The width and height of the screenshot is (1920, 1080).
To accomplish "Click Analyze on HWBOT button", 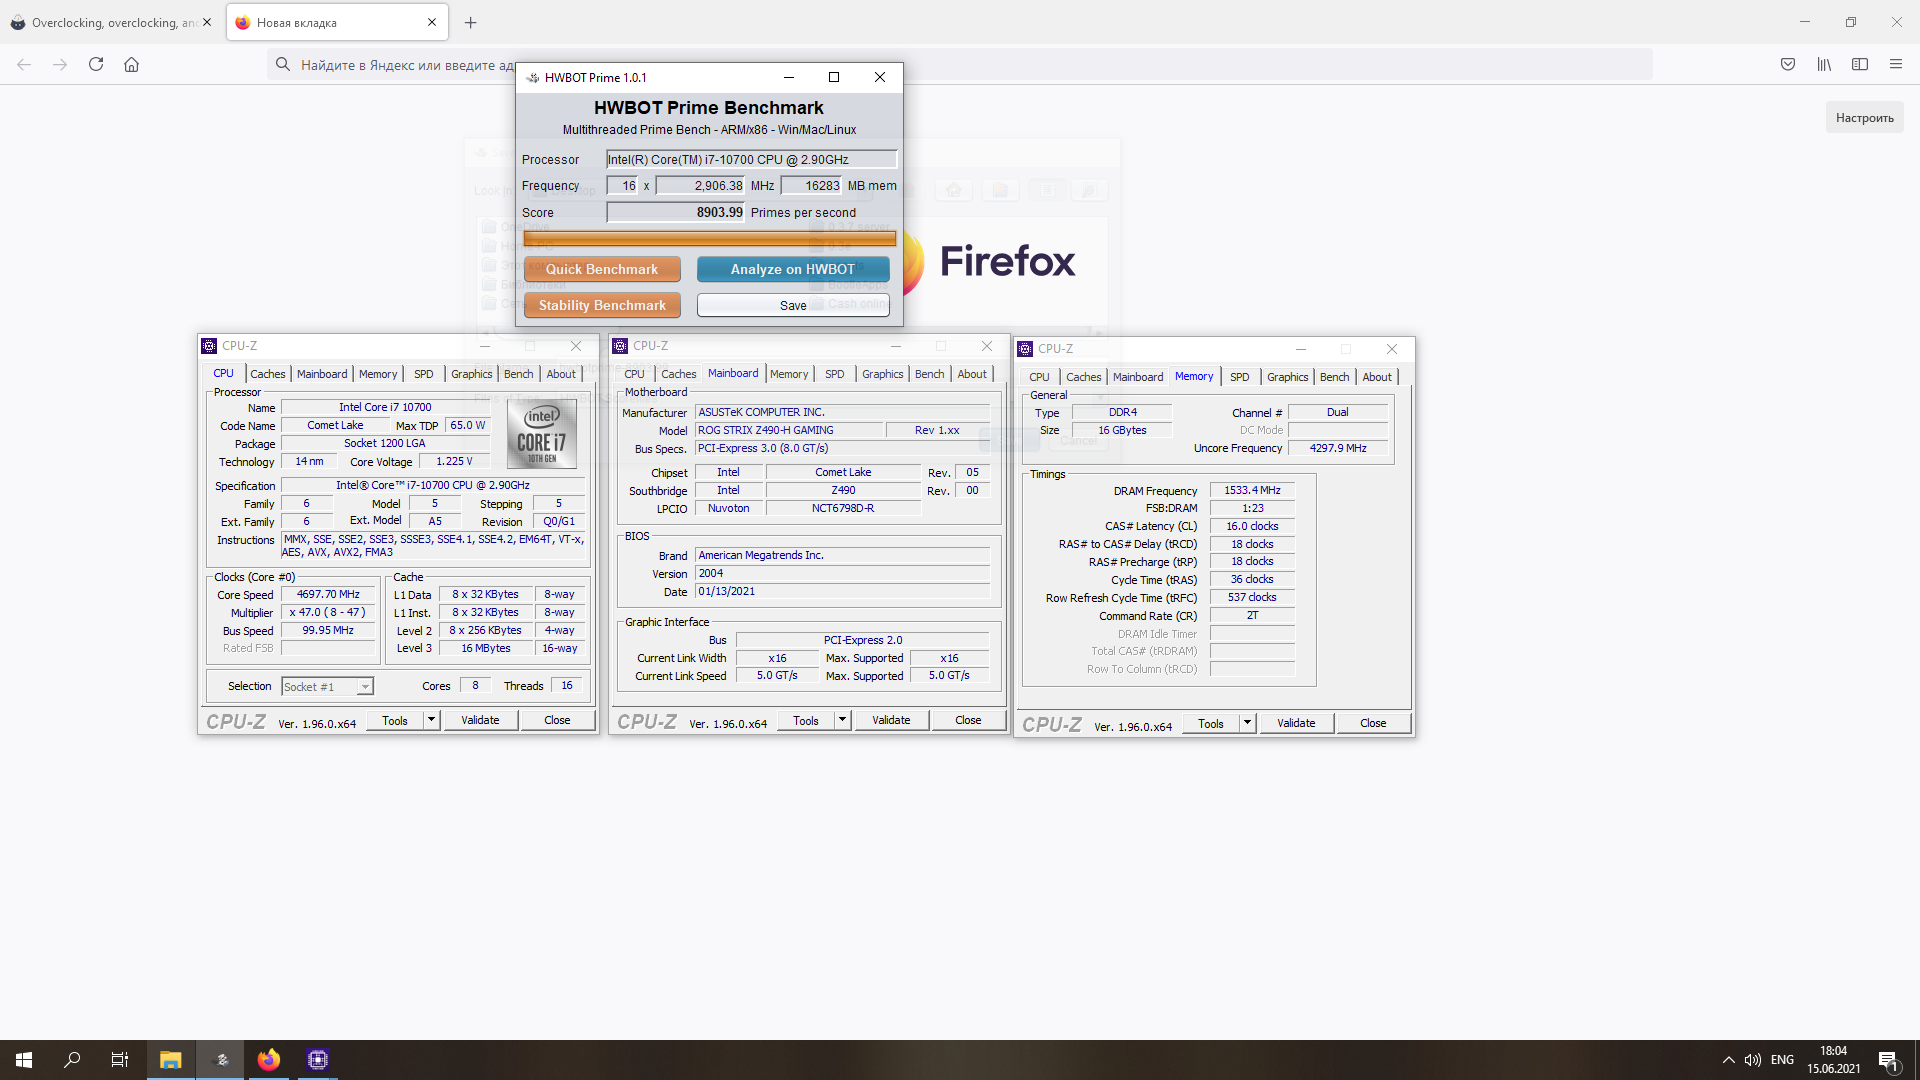I will 793,269.
